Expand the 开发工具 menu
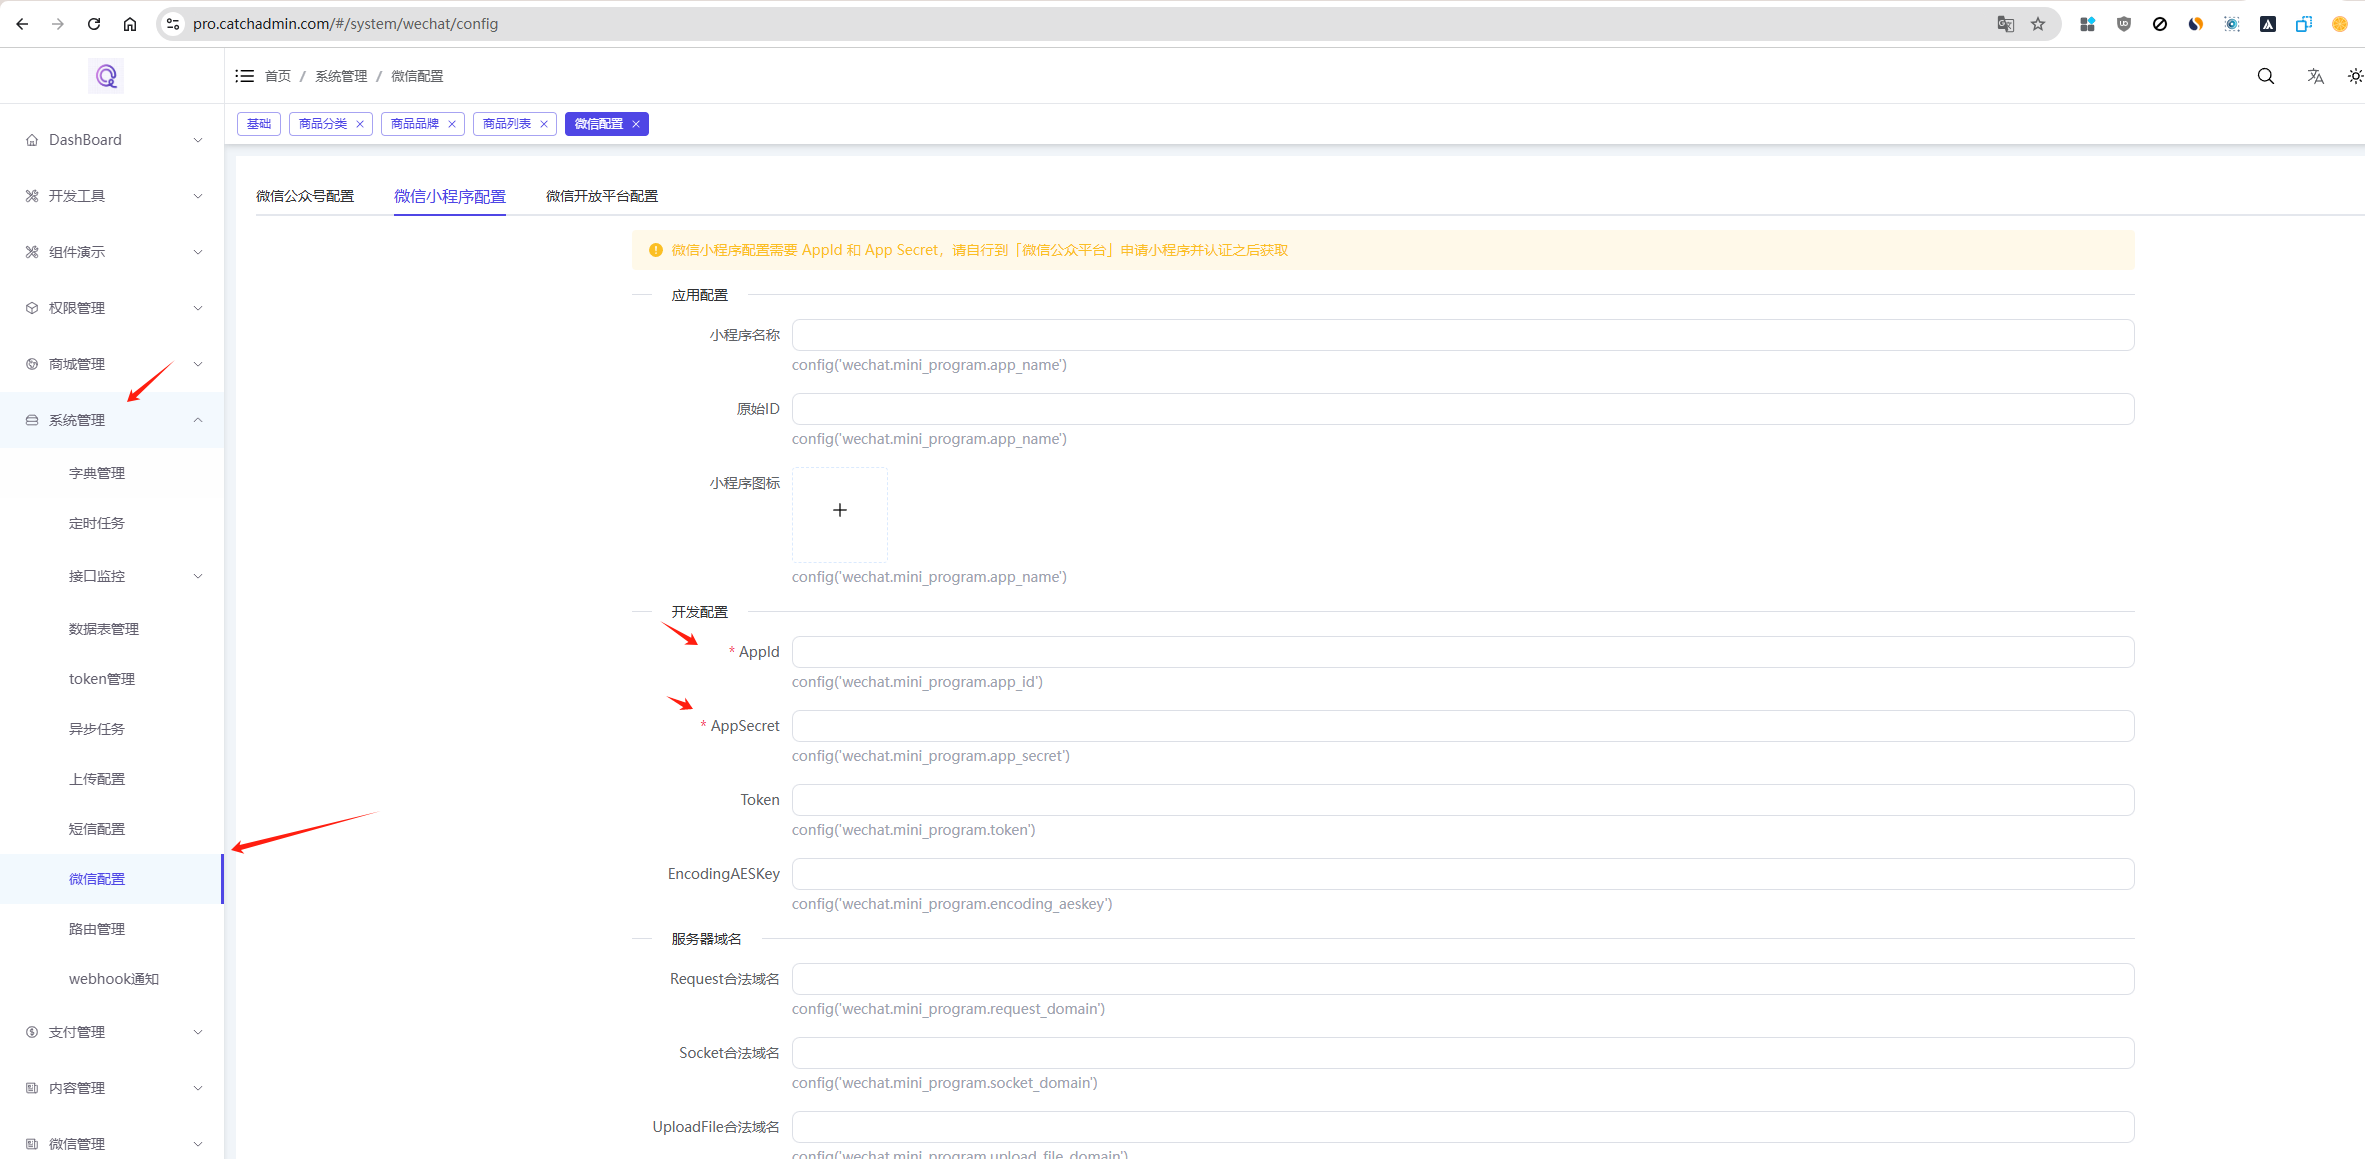Screen dimensions: 2365x1159 tap(112, 196)
